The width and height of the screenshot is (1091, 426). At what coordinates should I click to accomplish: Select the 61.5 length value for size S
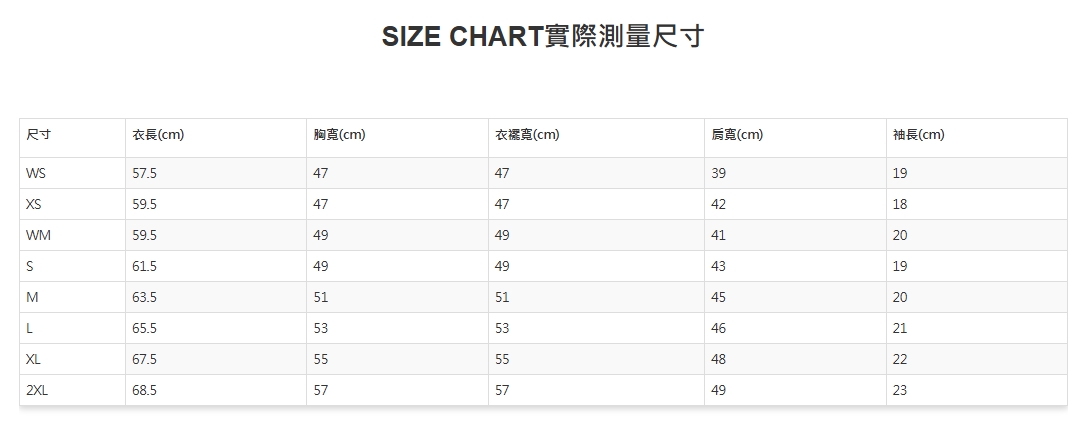point(144,267)
